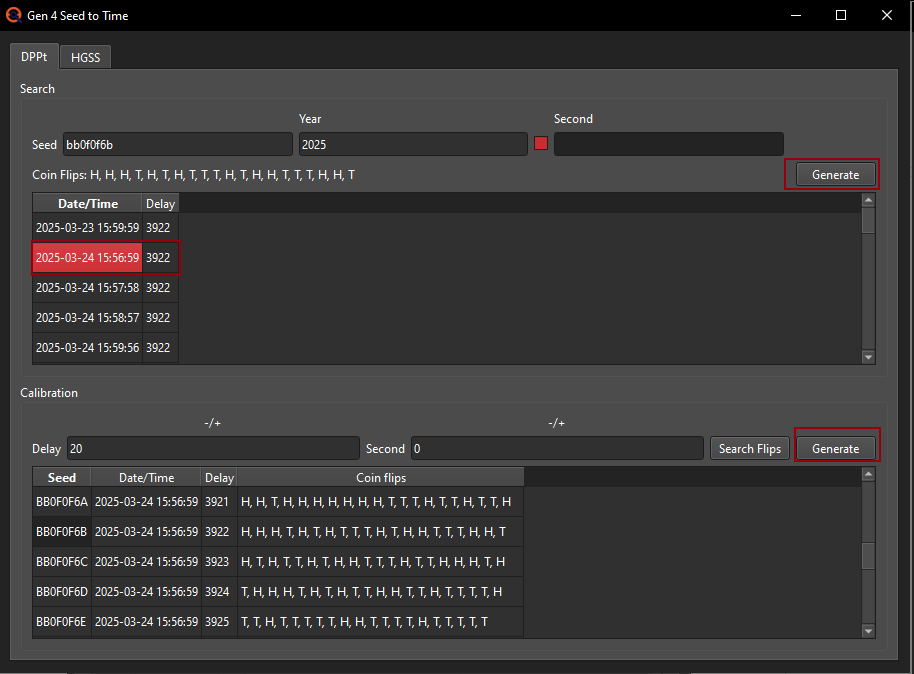
Task: Focus the Year field showing 2025
Action: click(x=413, y=144)
